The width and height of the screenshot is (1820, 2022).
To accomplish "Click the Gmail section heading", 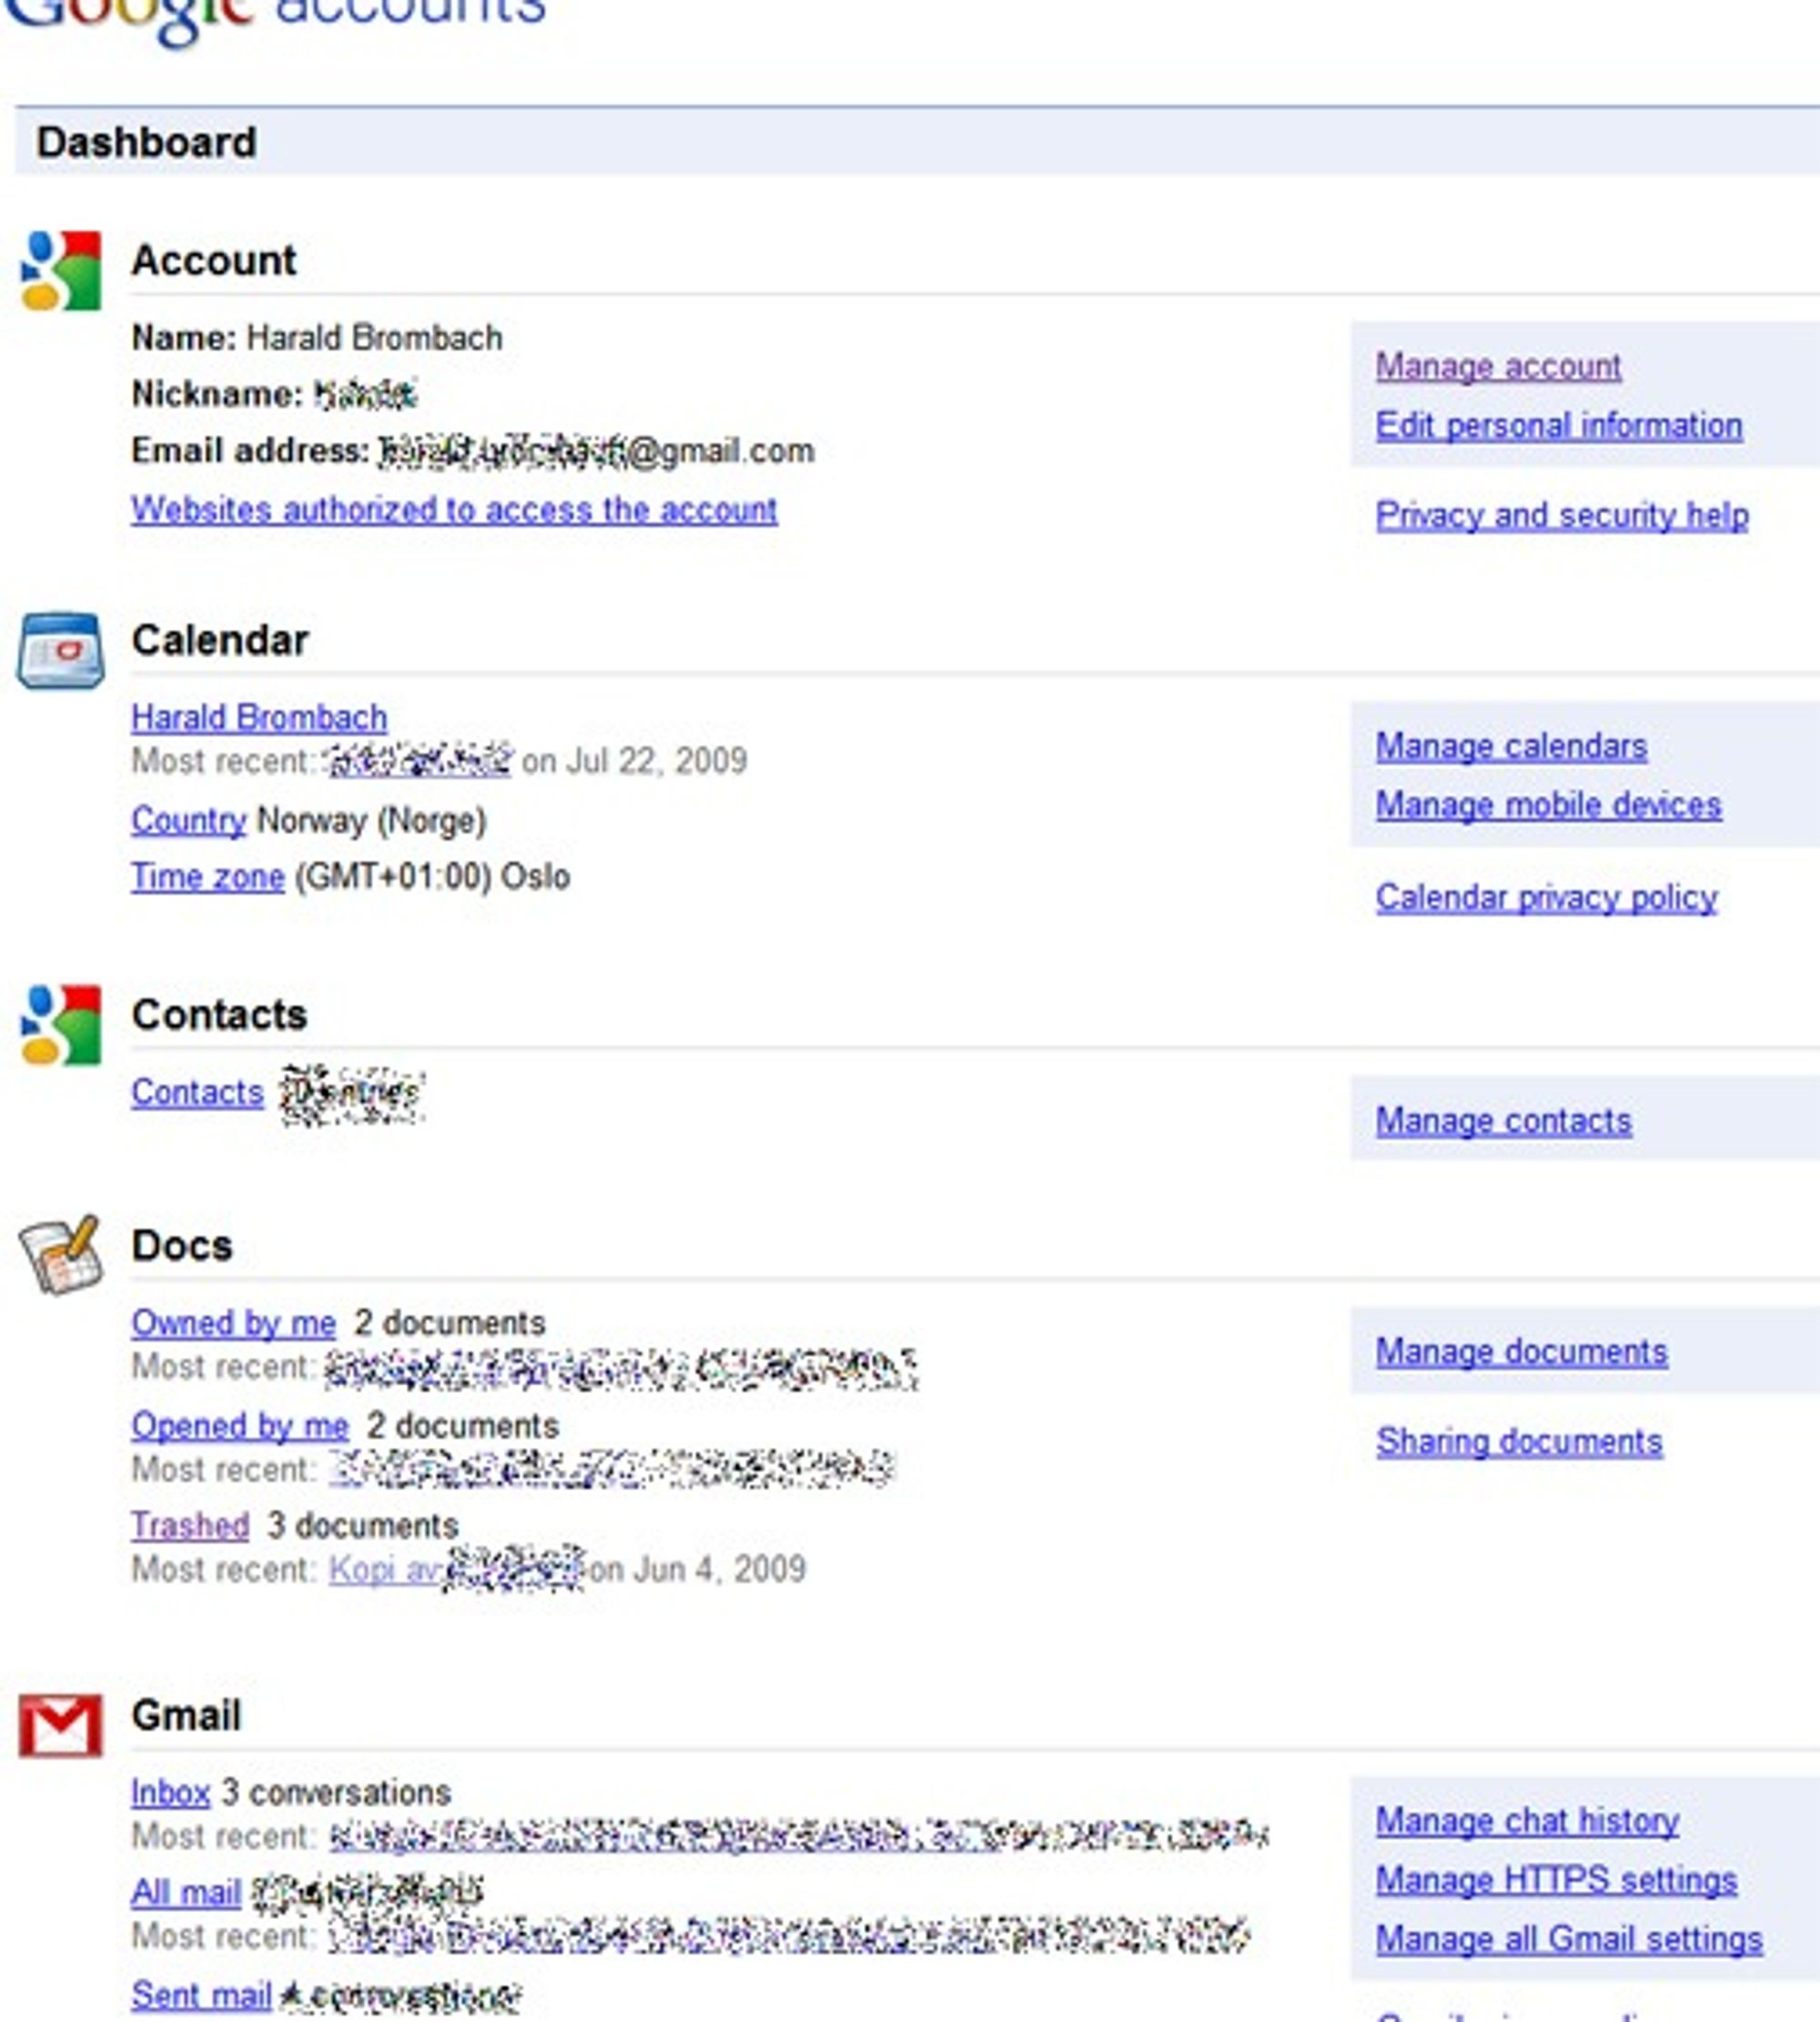I will (x=186, y=1716).
